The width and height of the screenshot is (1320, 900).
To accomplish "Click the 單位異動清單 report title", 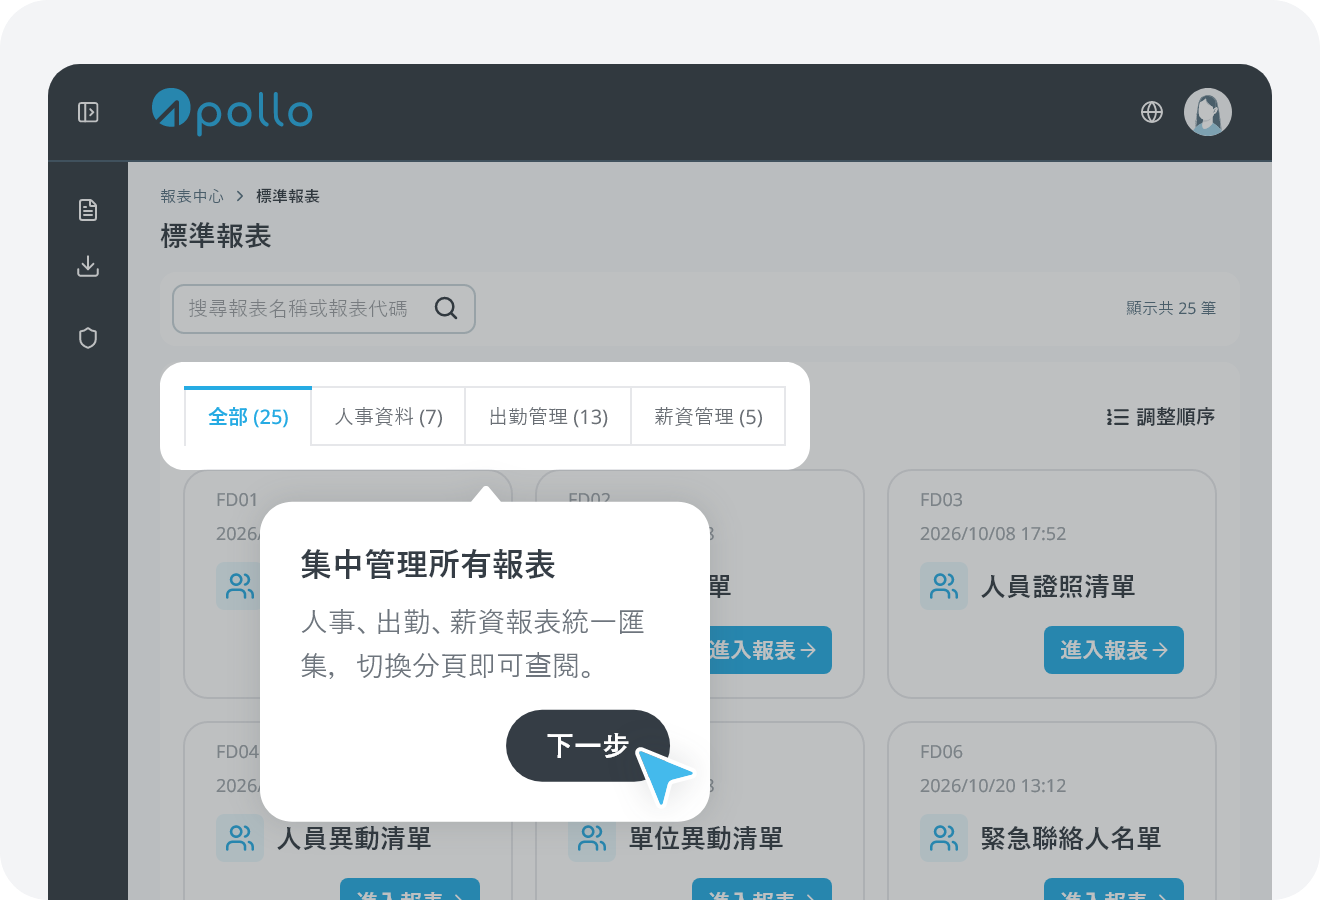I will (706, 839).
